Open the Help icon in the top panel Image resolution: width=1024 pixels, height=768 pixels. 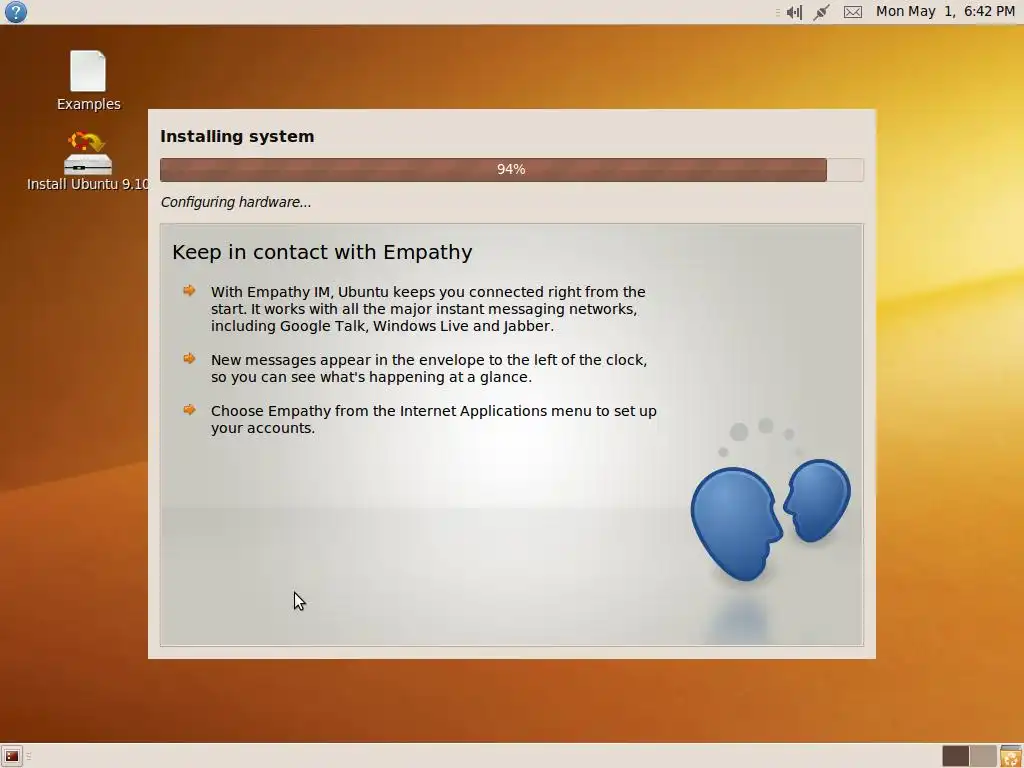tap(15, 12)
